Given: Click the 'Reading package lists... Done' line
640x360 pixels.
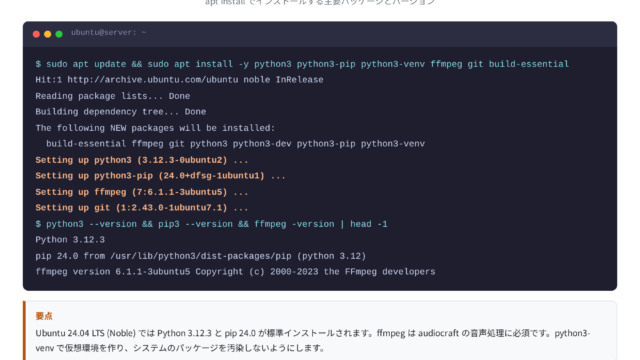Looking at the screenshot, I should coord(113,96).
